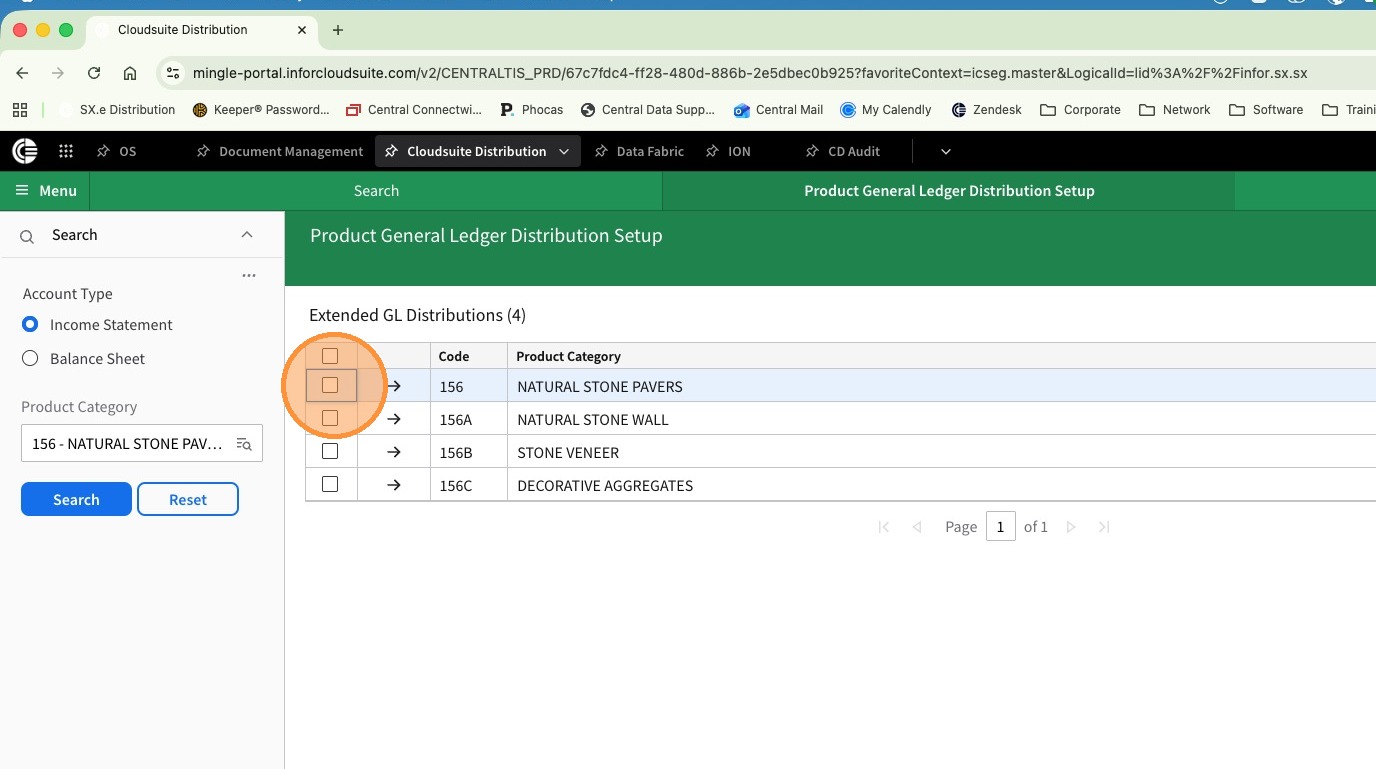This screenshot has height=769, width=1376.
Task: Expand the more apps chevron after CD Audit
Action: [x=946, y=151]
